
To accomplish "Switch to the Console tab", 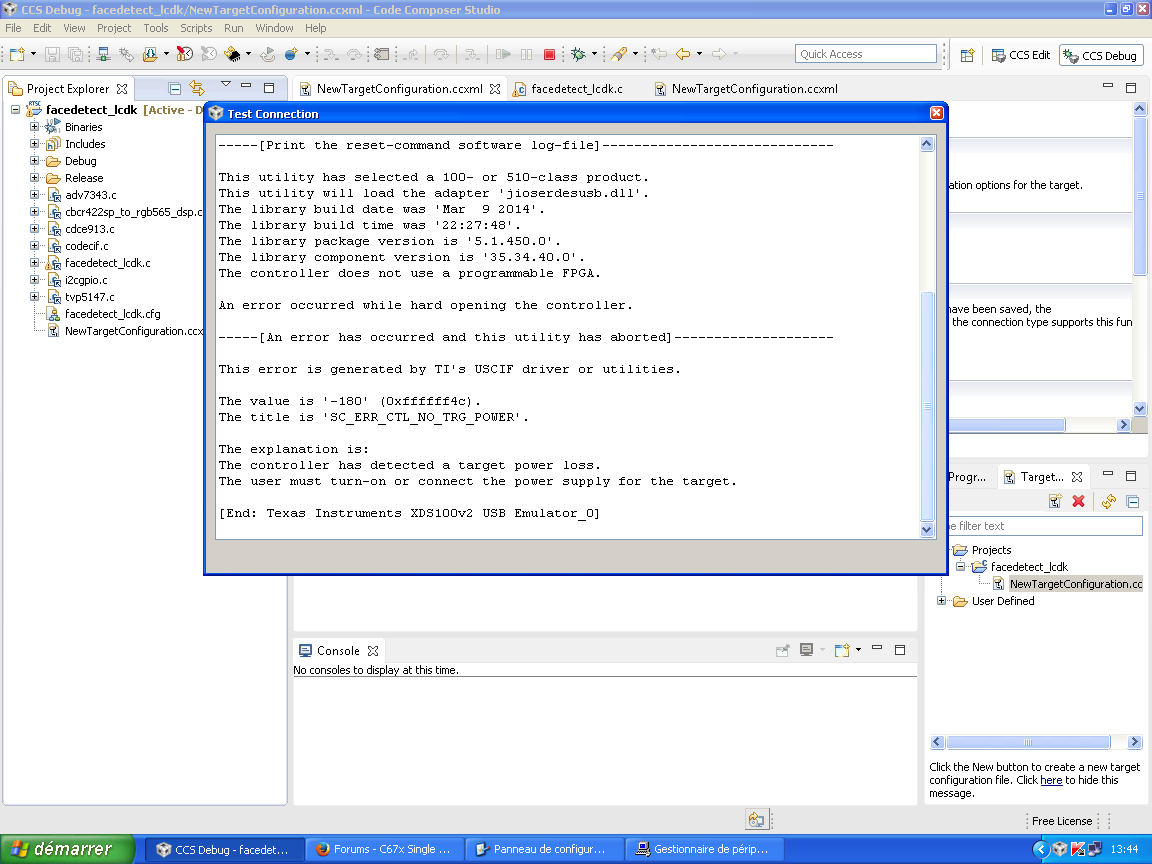I will point(338,651).
